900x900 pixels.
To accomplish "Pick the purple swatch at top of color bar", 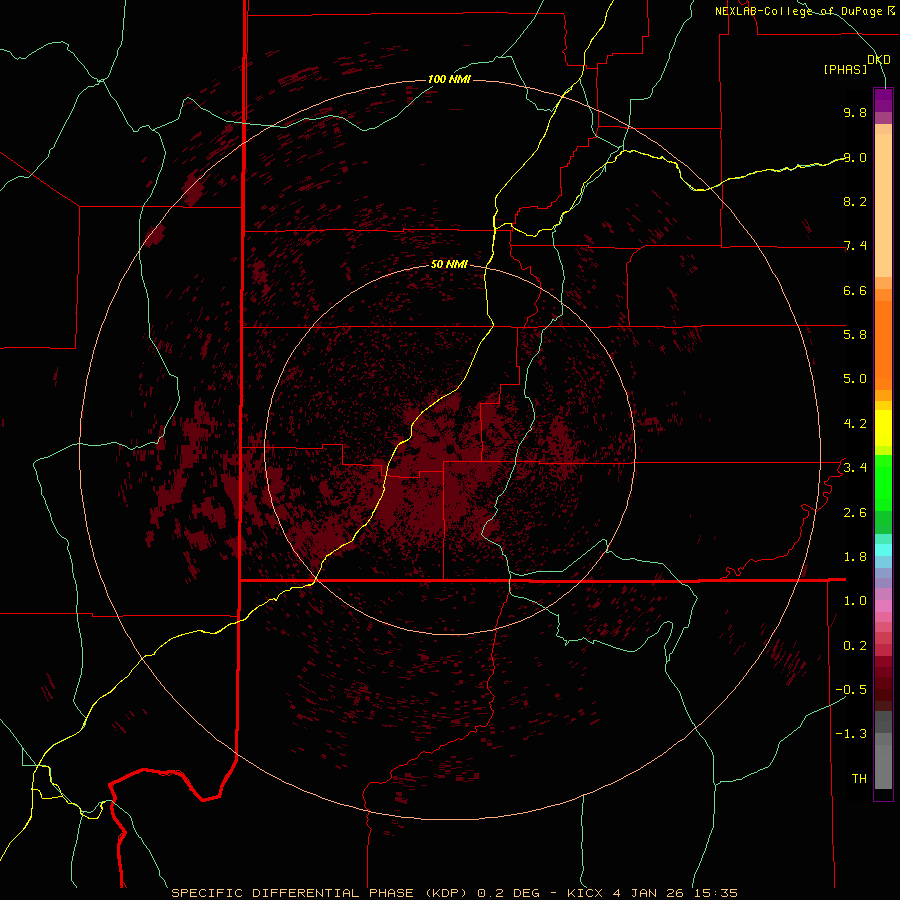I will pyautogui.click(x=883, y=100).
